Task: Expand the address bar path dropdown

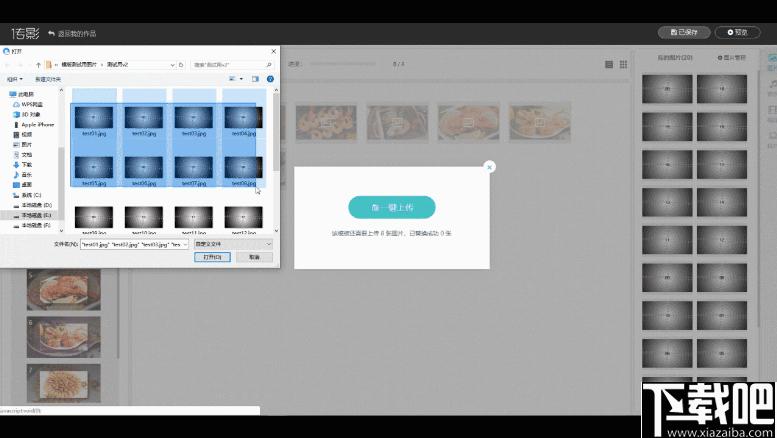Action: point(172,65)
